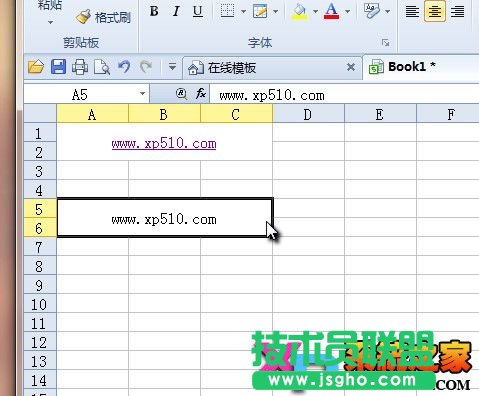Select row 5 header
This screenshot has width=479, height=396.
click(x=40, y=209)
